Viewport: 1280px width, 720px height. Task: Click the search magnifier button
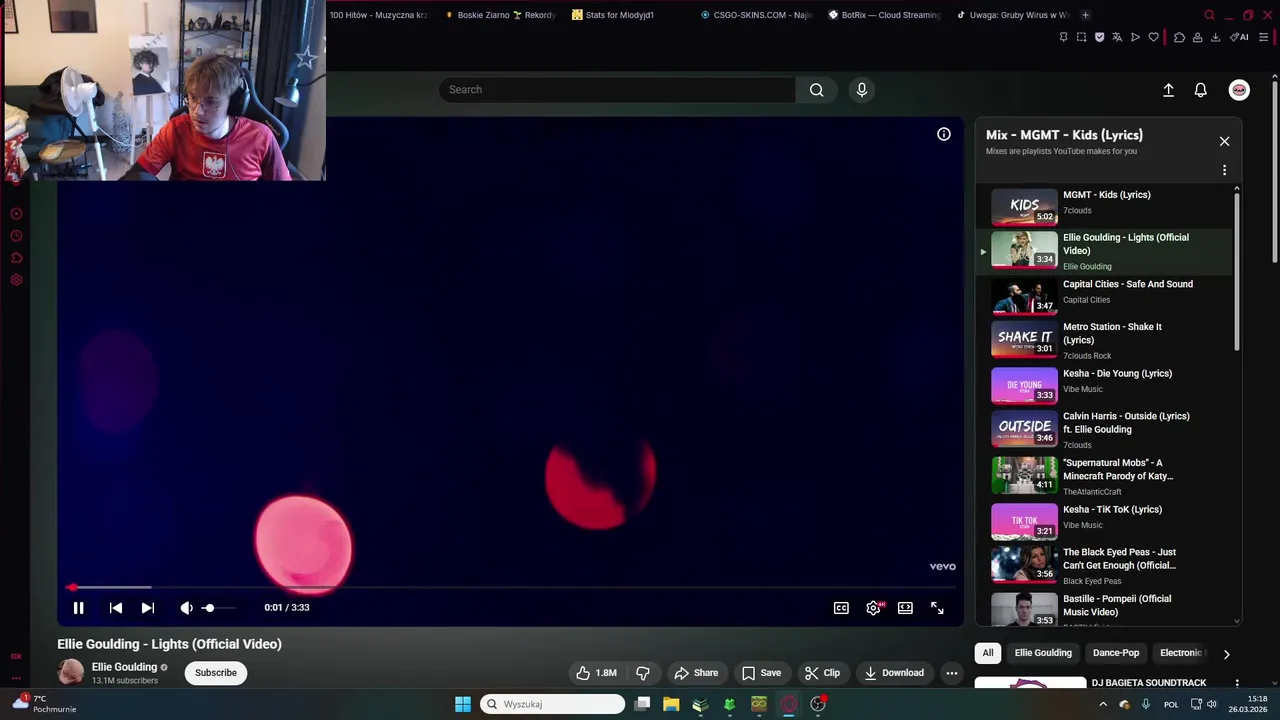pyautogui.click(x=817, y=90)
